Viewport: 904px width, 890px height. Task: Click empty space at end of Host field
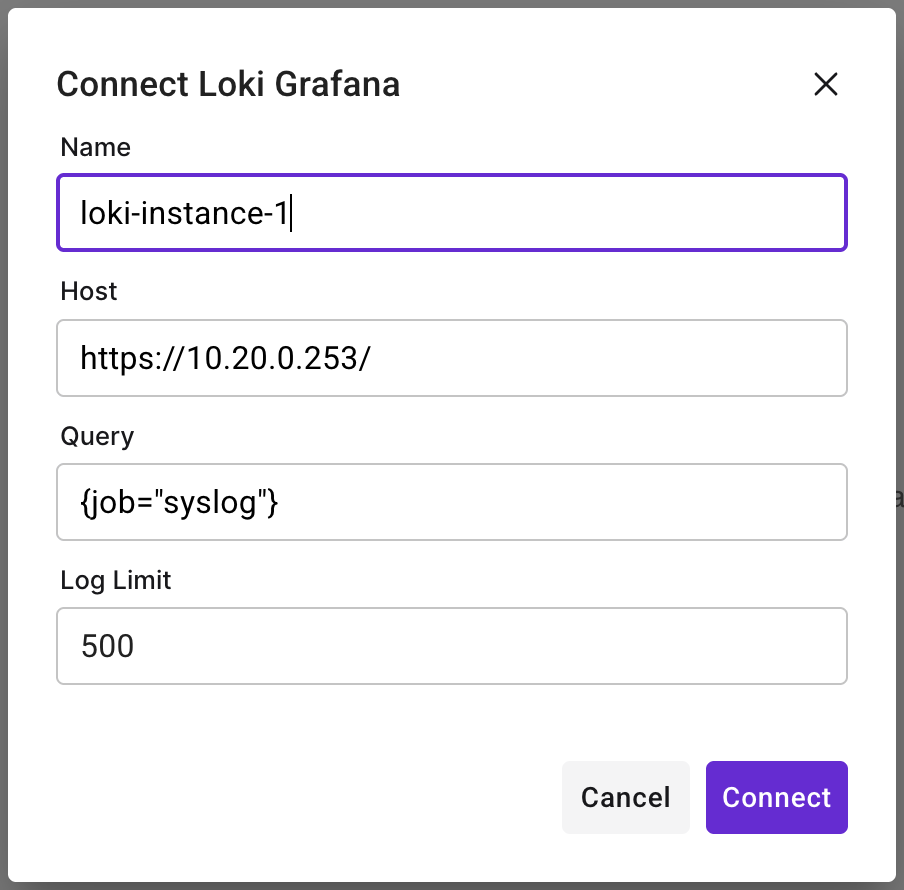700,357
